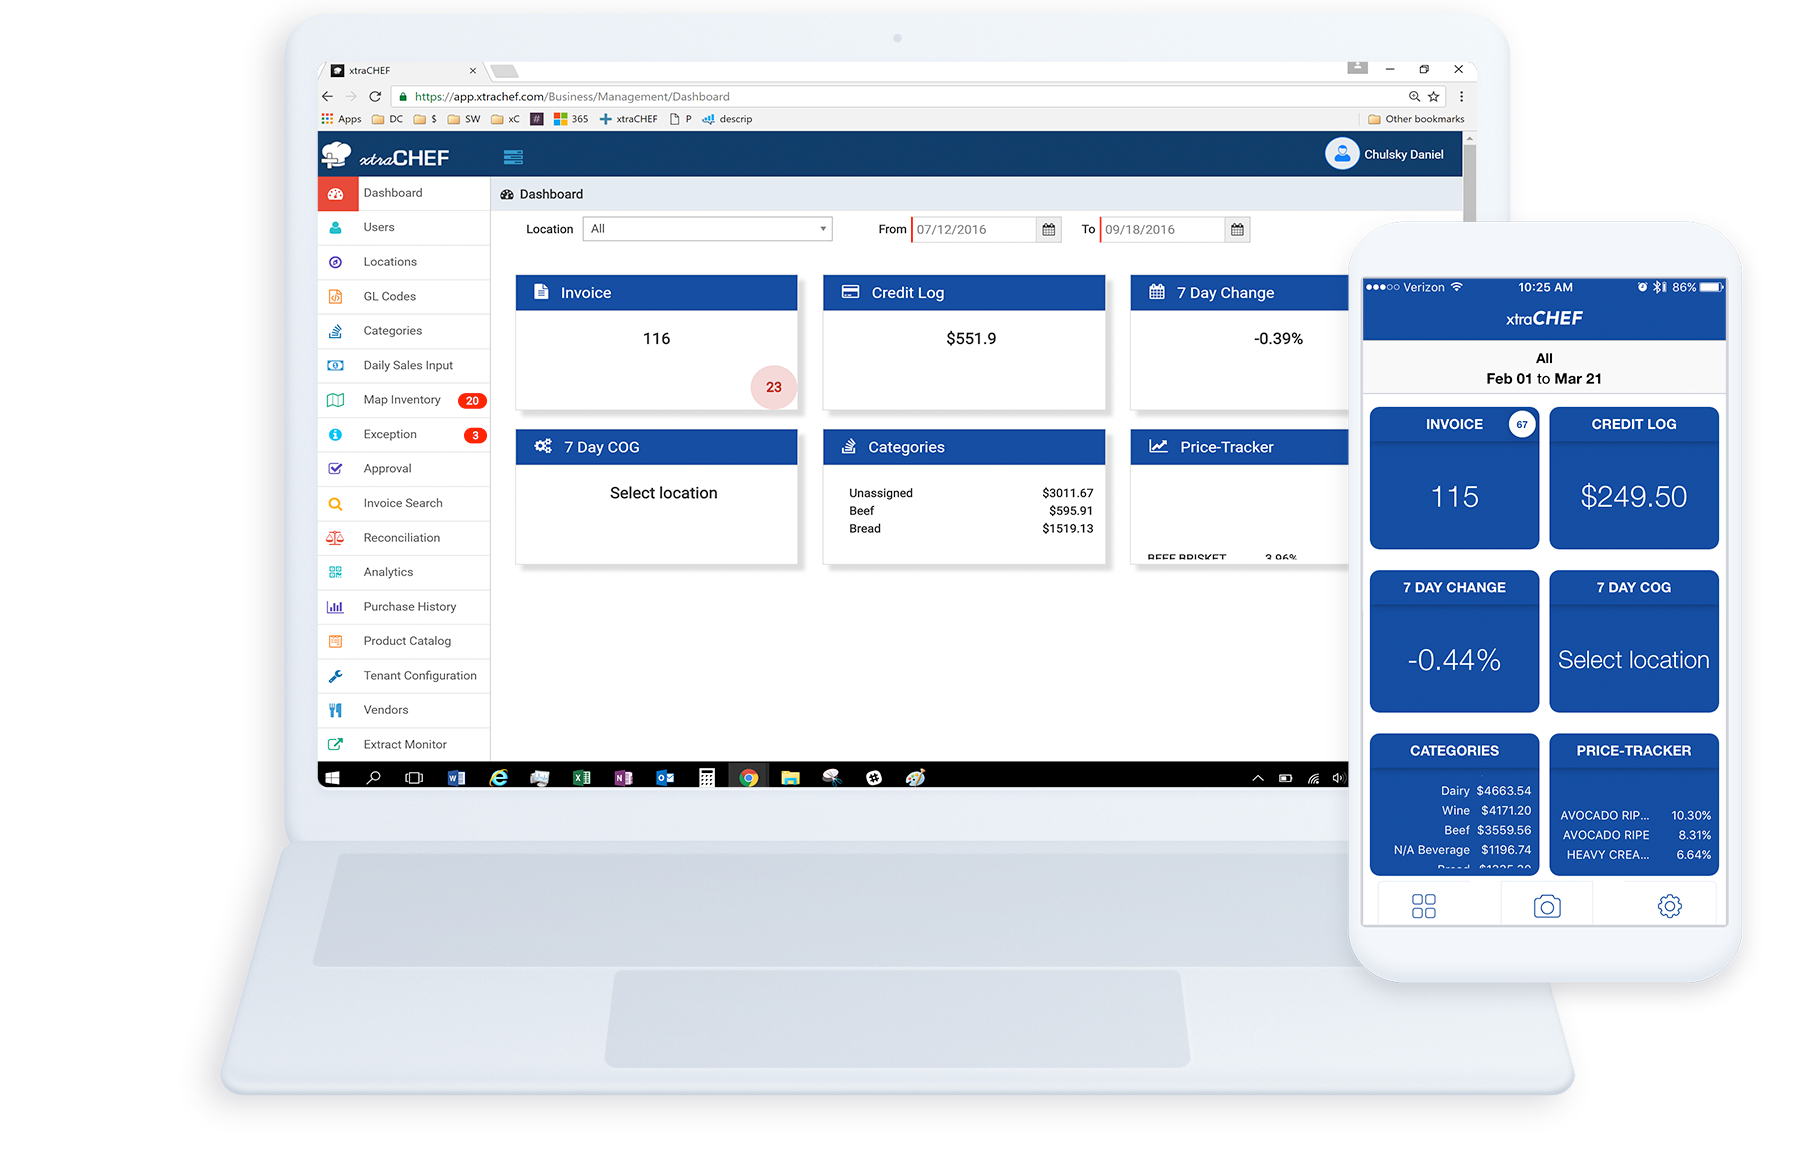Click the Extract Monitor icon
Screen dimensions: 1799x1150
(x=336, y=745)
